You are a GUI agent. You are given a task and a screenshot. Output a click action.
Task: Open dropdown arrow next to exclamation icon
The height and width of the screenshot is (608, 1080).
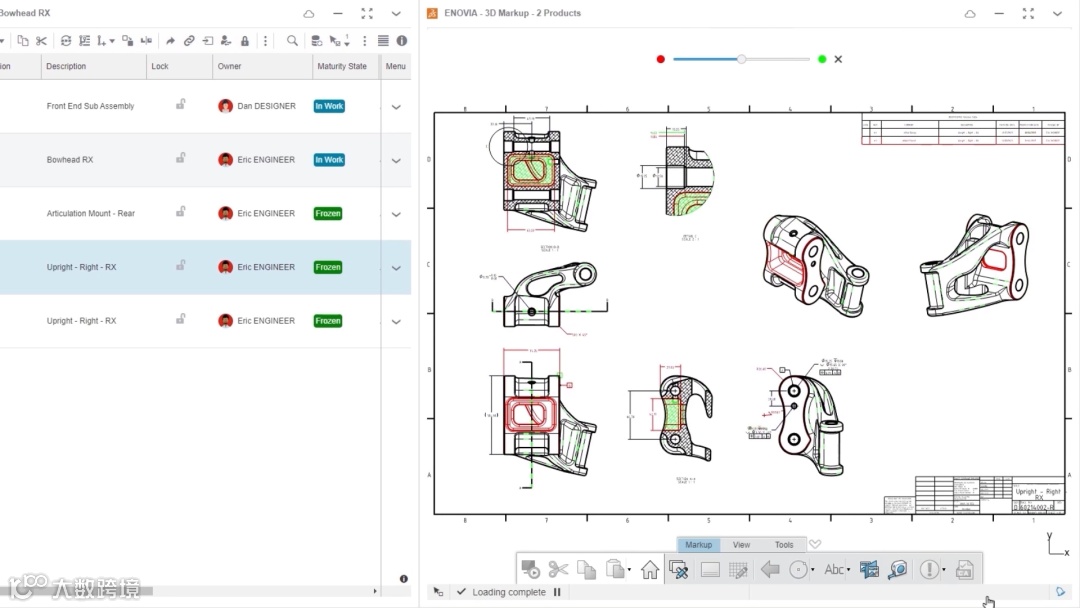tap(944, 570)
